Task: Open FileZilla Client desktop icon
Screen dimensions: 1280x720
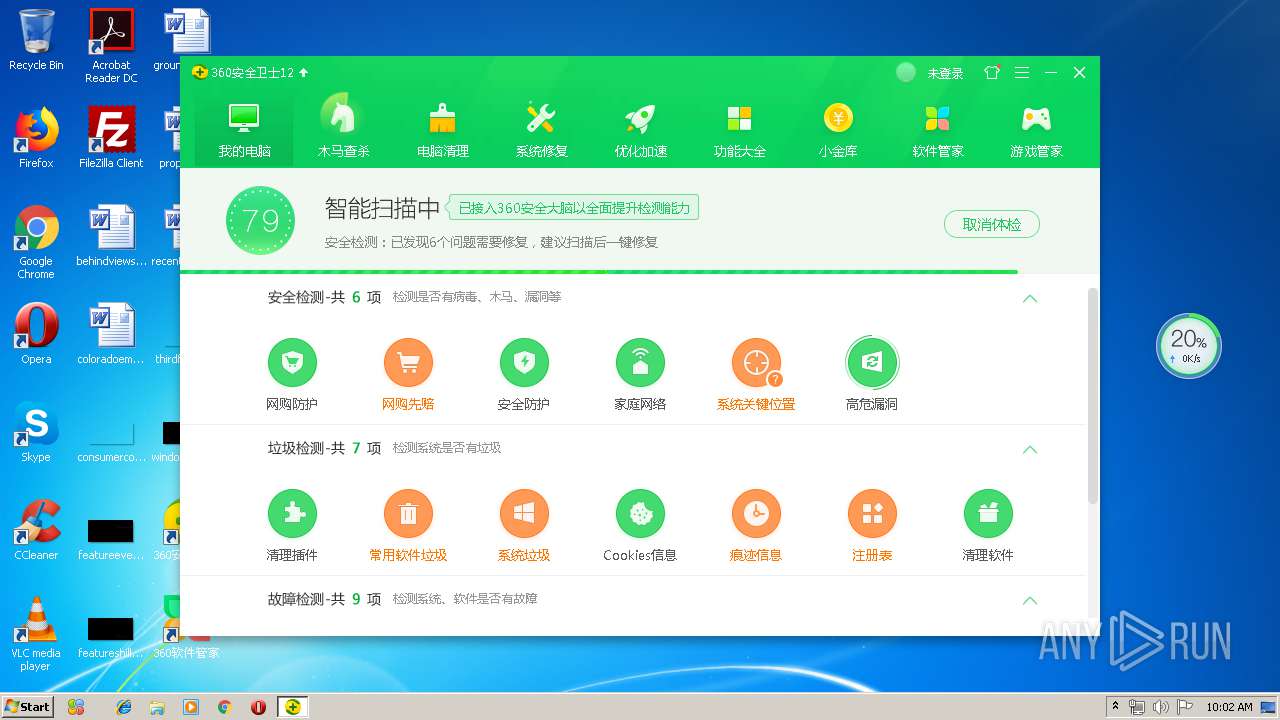Action: (111, 138)
